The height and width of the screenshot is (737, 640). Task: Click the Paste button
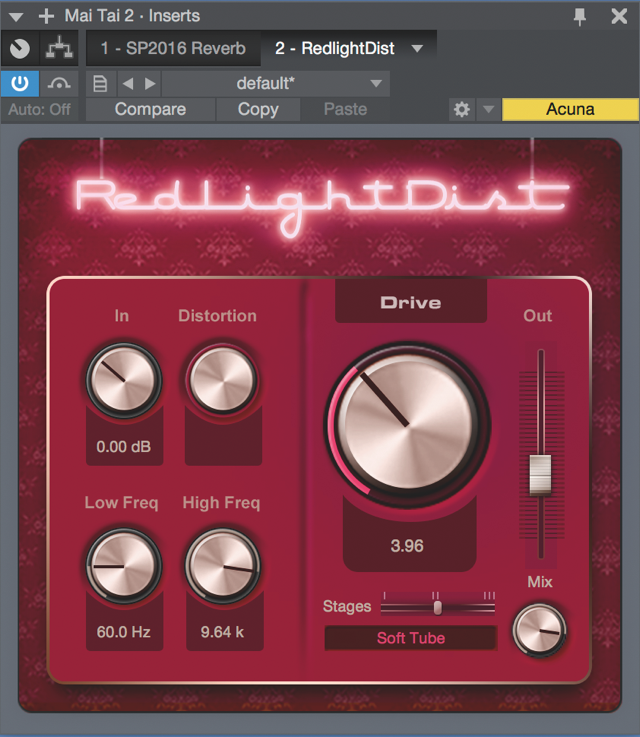[x=345, y=110]
